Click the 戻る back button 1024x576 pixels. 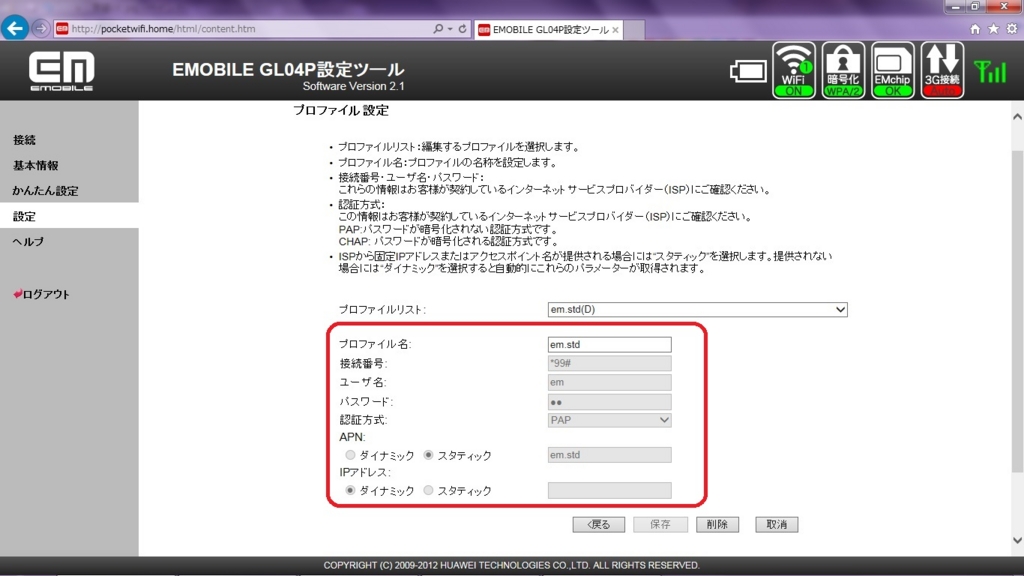[599, 524]
